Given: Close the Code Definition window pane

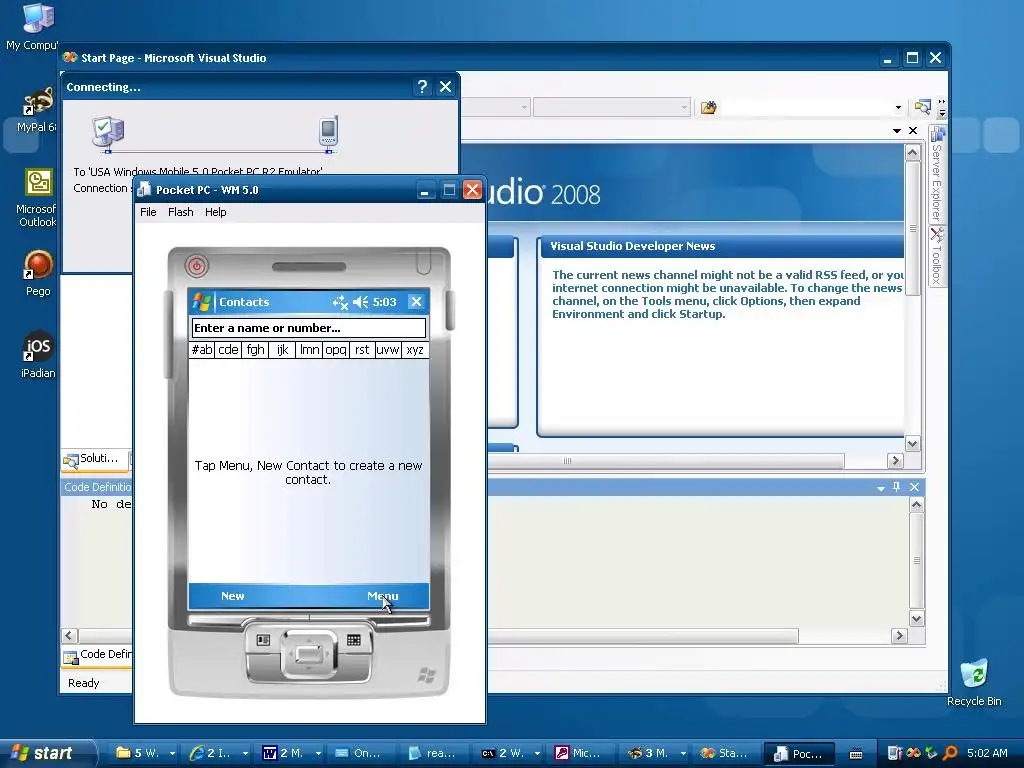Looking at the screenshot, I should coord(914,487).
